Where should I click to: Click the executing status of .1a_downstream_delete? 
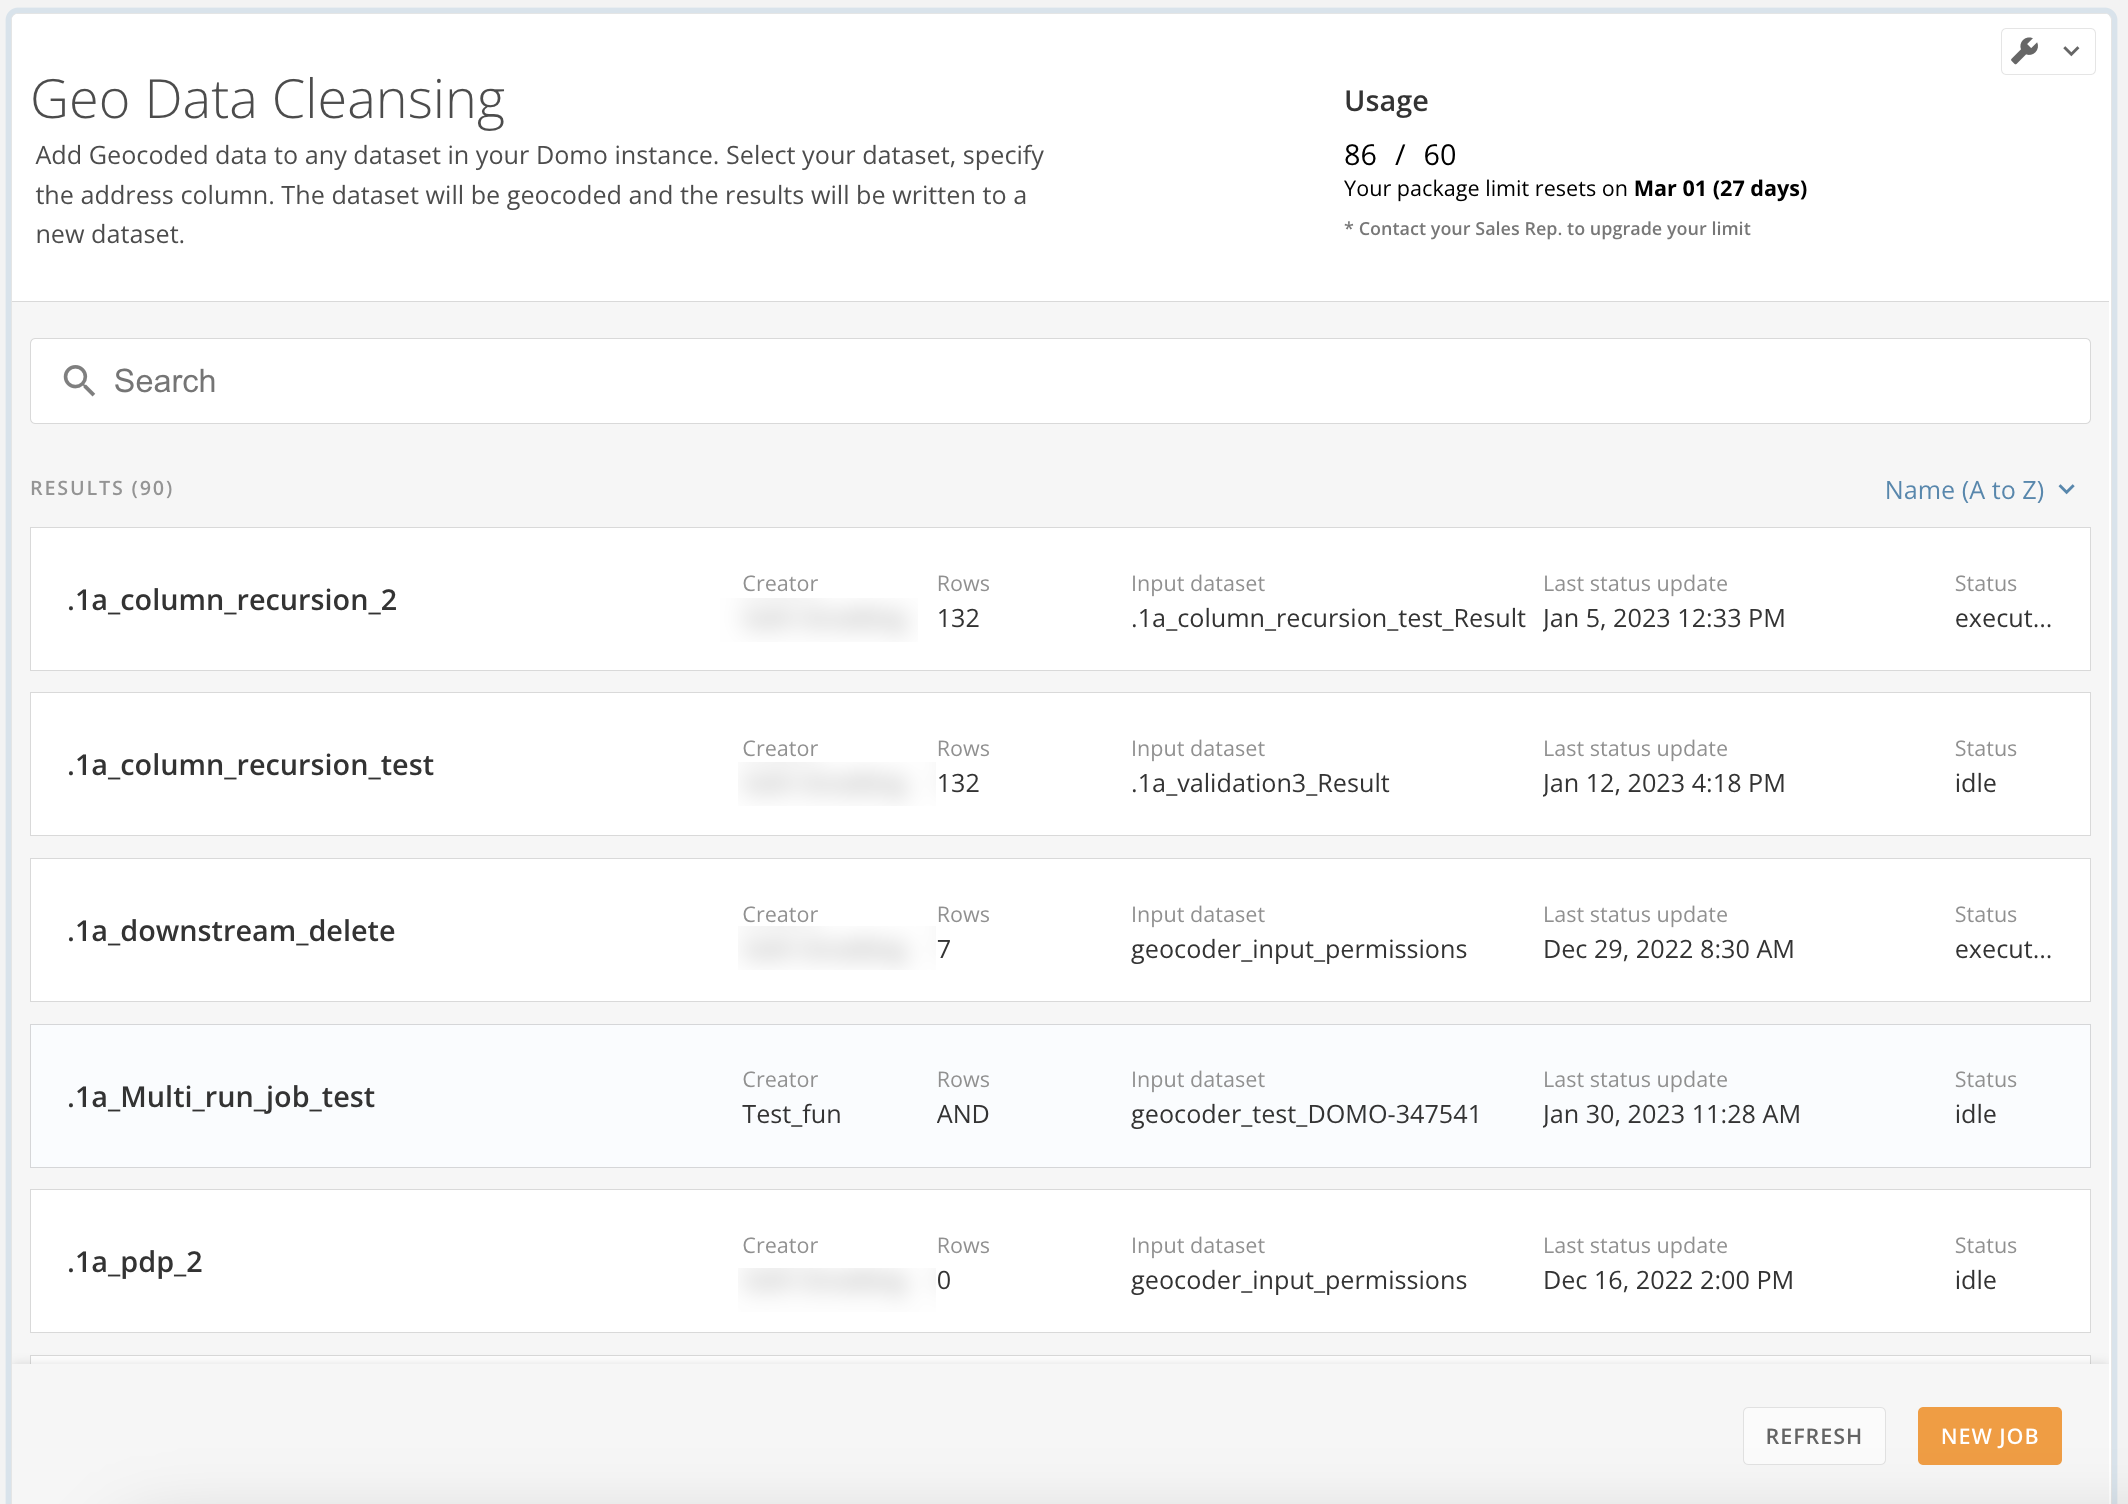pos(2003,949)
